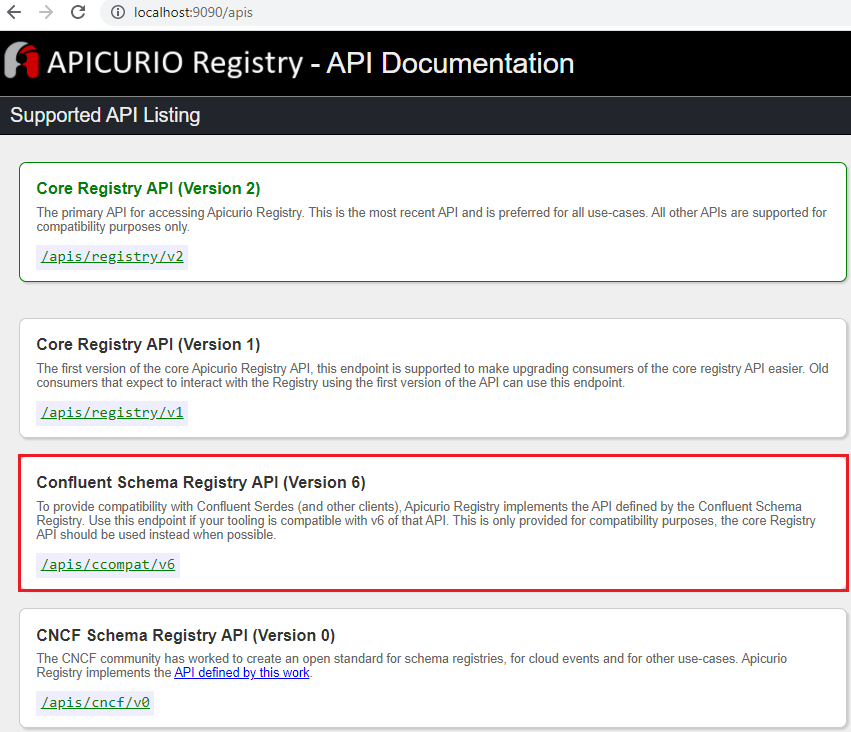Click the 'CNCF Schema Registry API (Version 0)' heading
The height and width of the screenshot is (732, 851).
coord(186,635)
